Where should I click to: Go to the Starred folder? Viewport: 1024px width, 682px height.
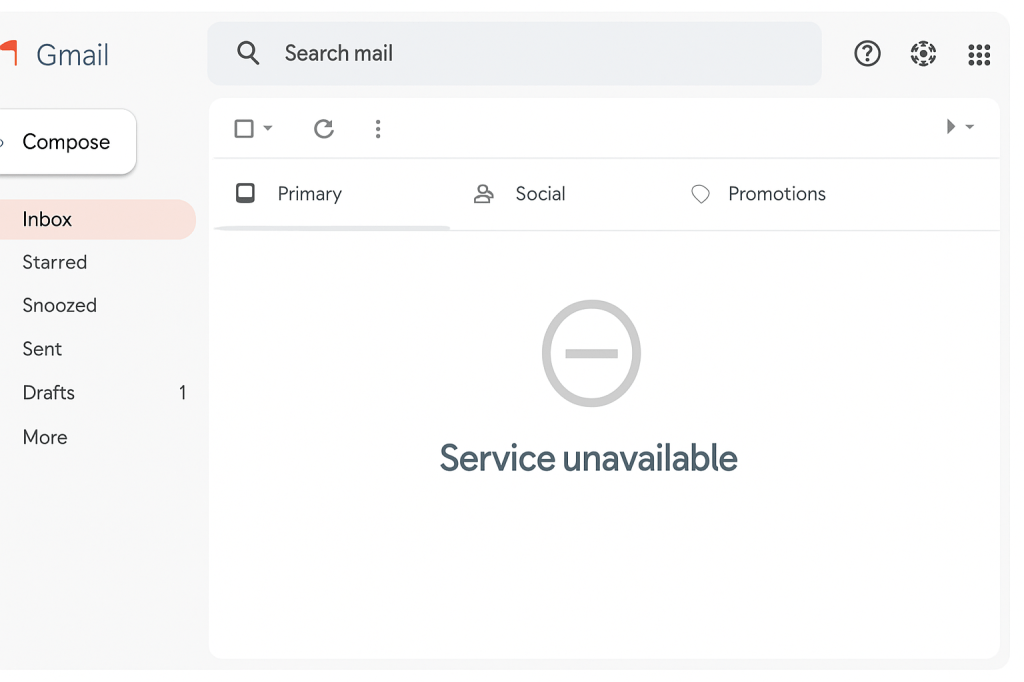pyautogui.click(x=55, y=262)
